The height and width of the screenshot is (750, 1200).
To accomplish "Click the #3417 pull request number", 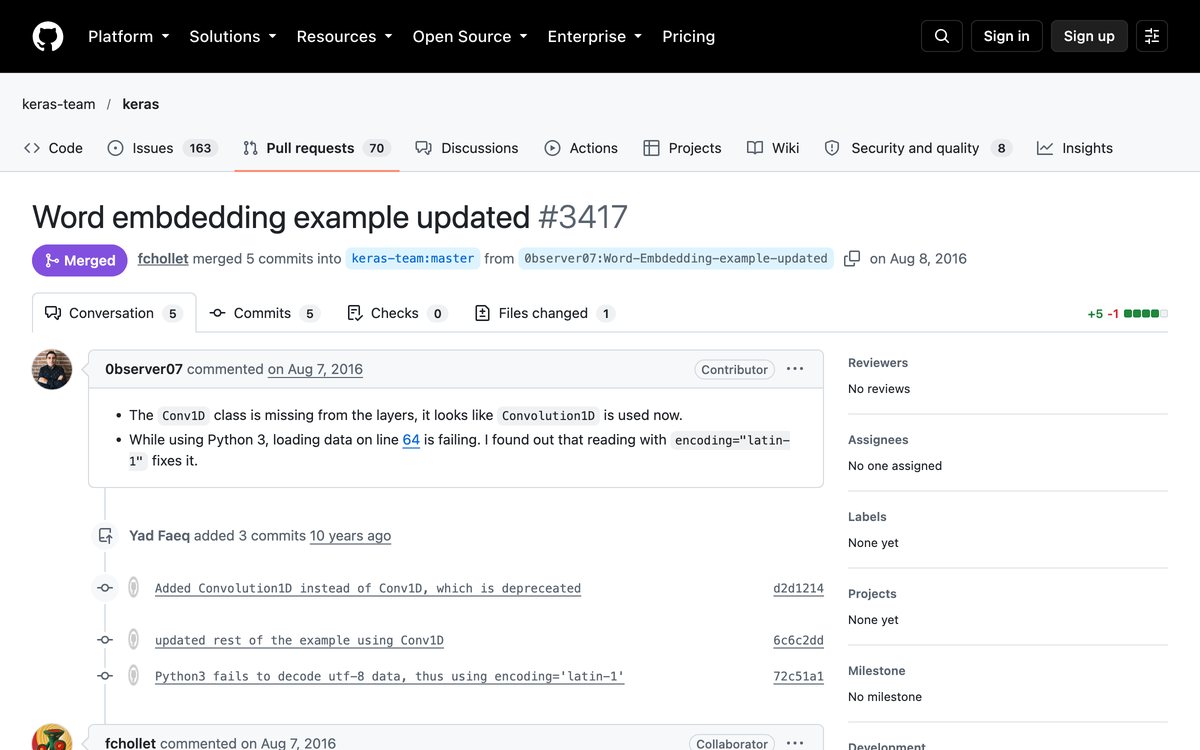I will 583,217.
